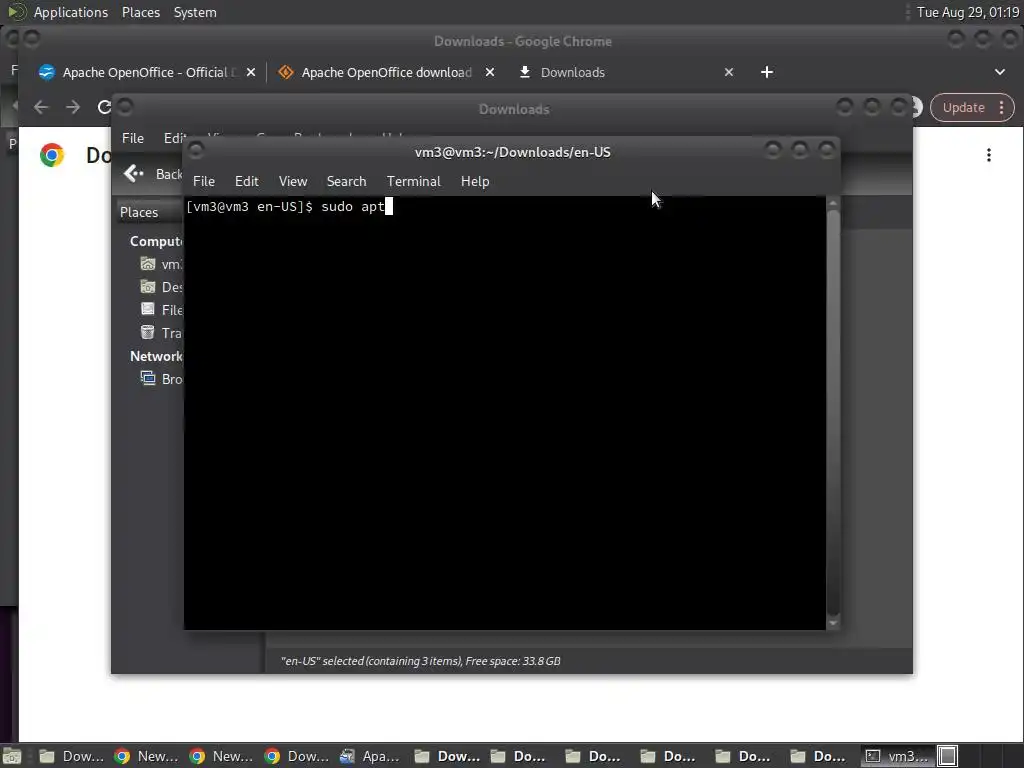Close the Downloads Chrome tab
Image resolution: width=1024 pixels, height=768 pixels.
[x=729, y=72]
